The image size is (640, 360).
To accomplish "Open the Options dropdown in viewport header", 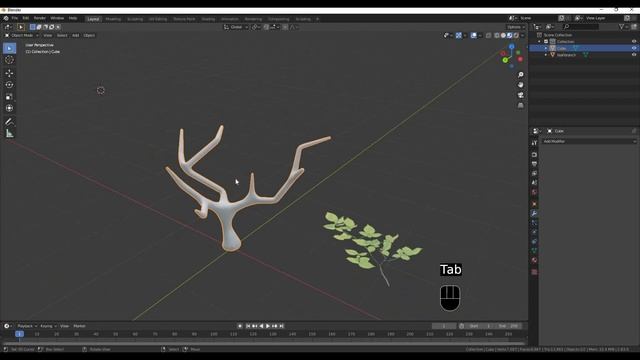I will [516, 27].
